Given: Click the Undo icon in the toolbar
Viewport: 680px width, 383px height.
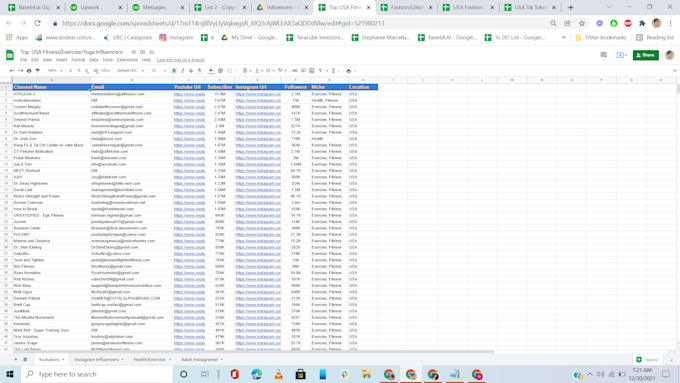Looking at the screenshot, I should point(12,70).
